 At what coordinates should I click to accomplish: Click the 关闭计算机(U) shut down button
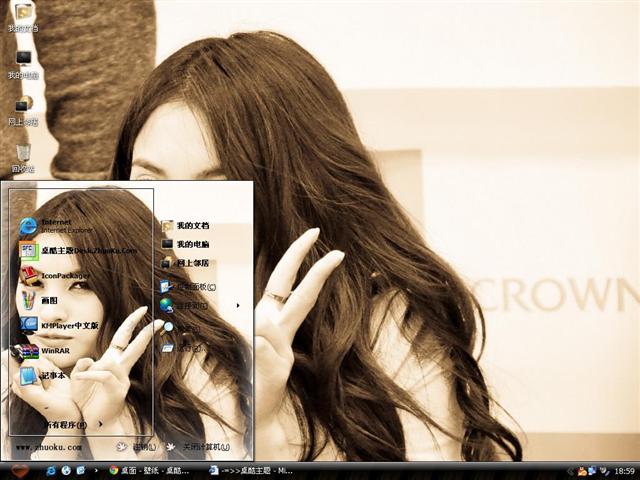pos(198,447)
